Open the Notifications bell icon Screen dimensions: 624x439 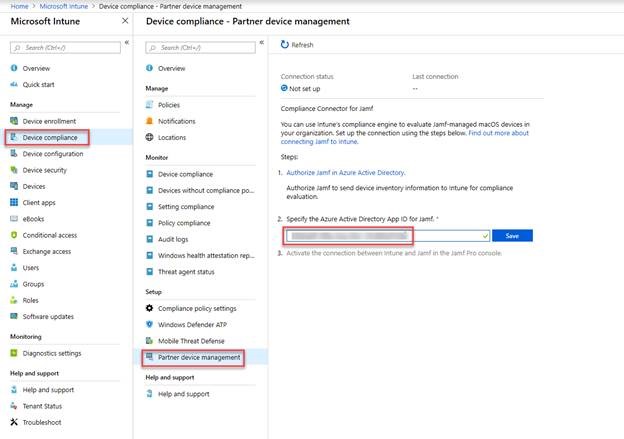149,121
